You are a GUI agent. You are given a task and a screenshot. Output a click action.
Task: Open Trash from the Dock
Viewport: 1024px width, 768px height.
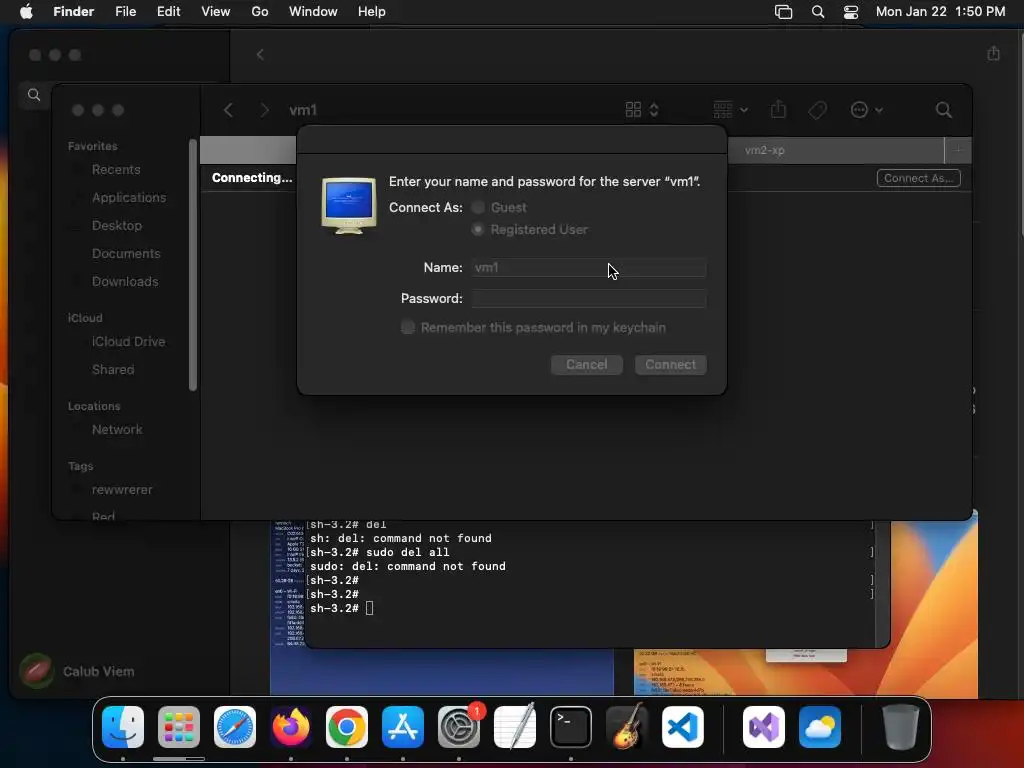(x=901, y=727)
